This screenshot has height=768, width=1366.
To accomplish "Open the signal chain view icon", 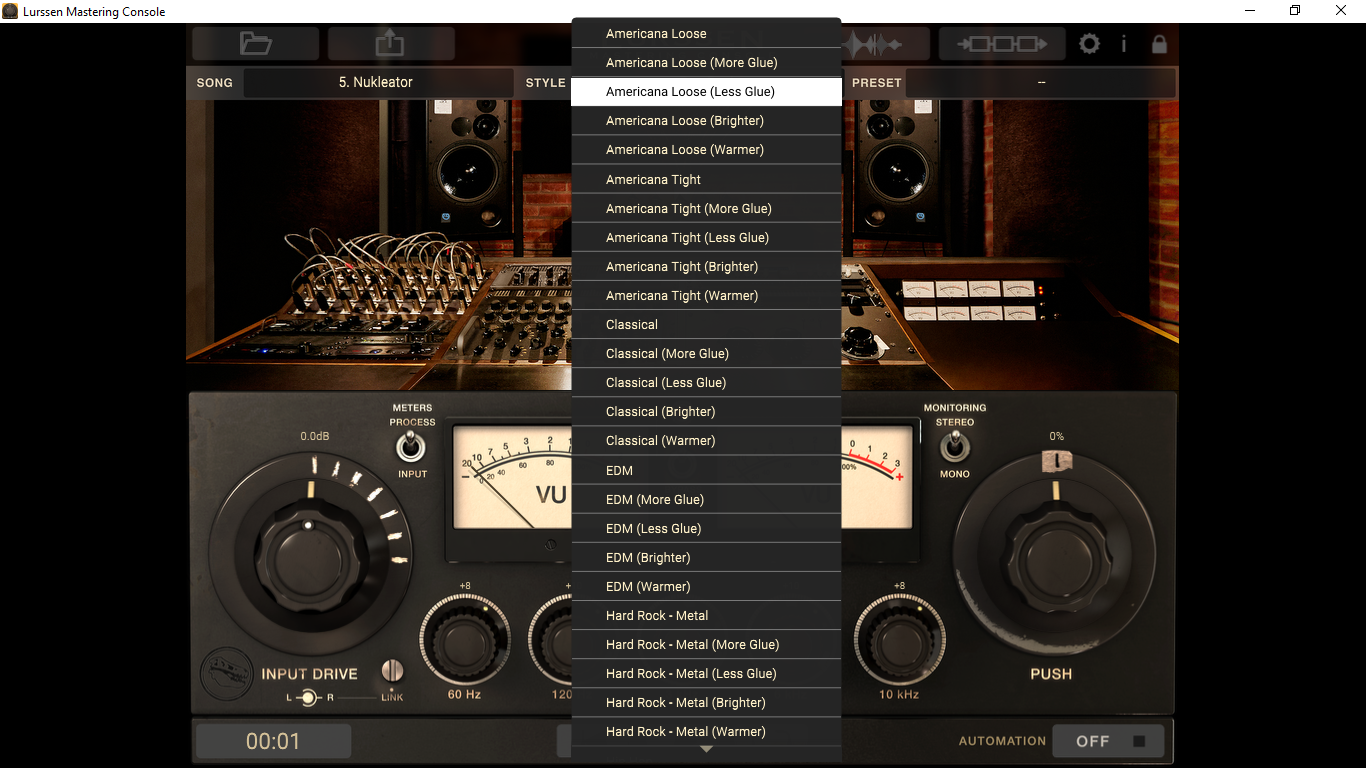I will (x=1001, y=44).
